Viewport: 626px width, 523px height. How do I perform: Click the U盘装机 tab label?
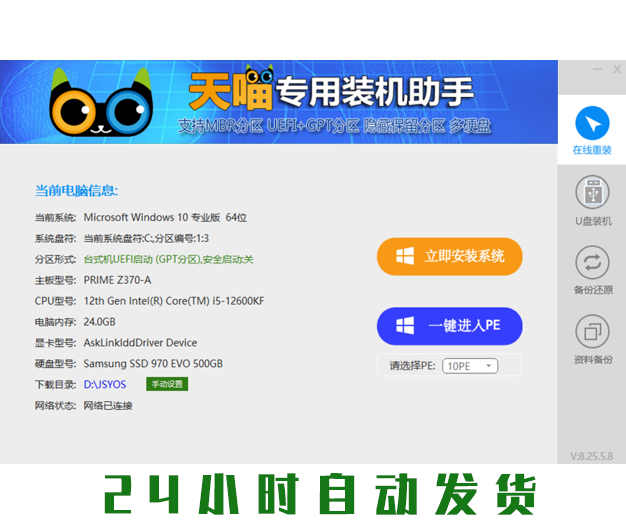pos(593,221)
